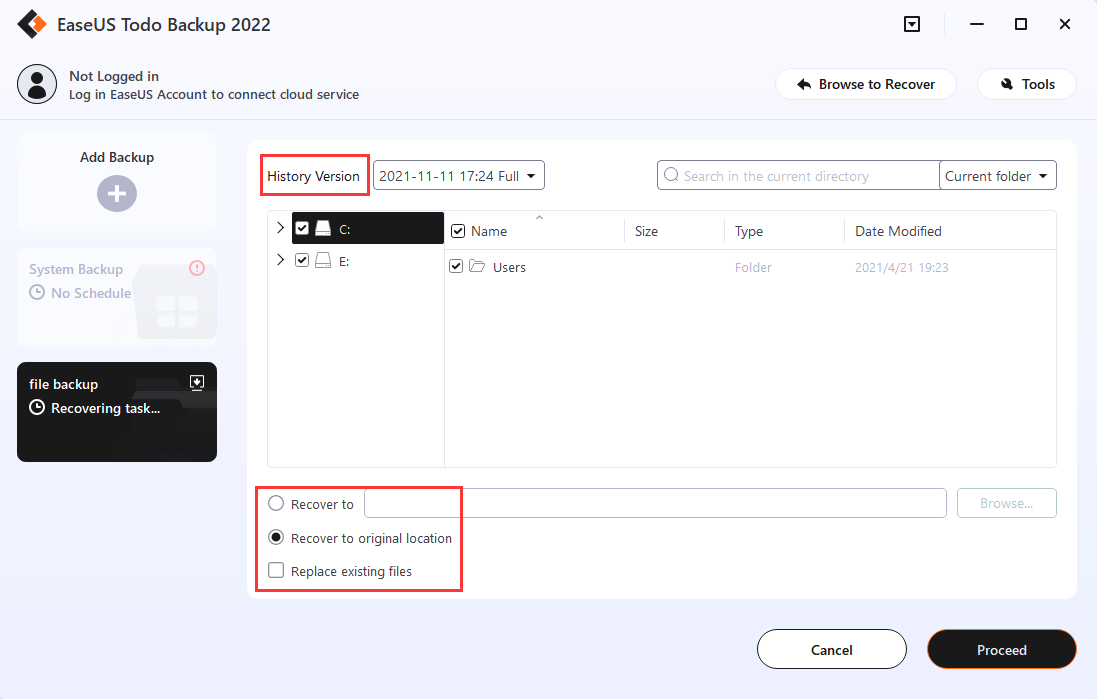This screenshot has height=699, width=1097.
Task: Sort by the Date Modified column header
Action: [x=898, y=231]
